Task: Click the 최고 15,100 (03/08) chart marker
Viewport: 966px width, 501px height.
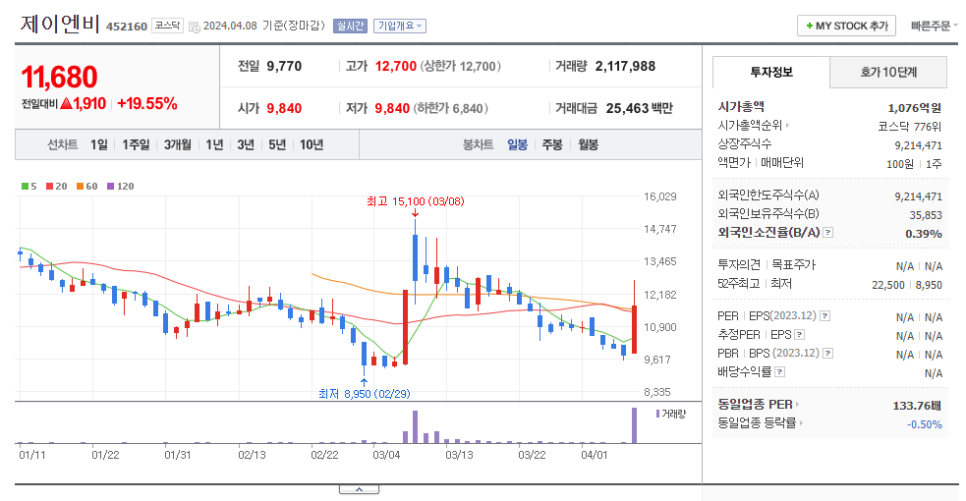Action: tap(415, 202)
